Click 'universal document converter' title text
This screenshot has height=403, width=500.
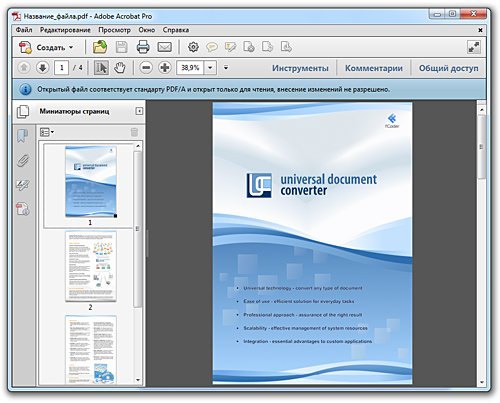click(x=328, y=185)
